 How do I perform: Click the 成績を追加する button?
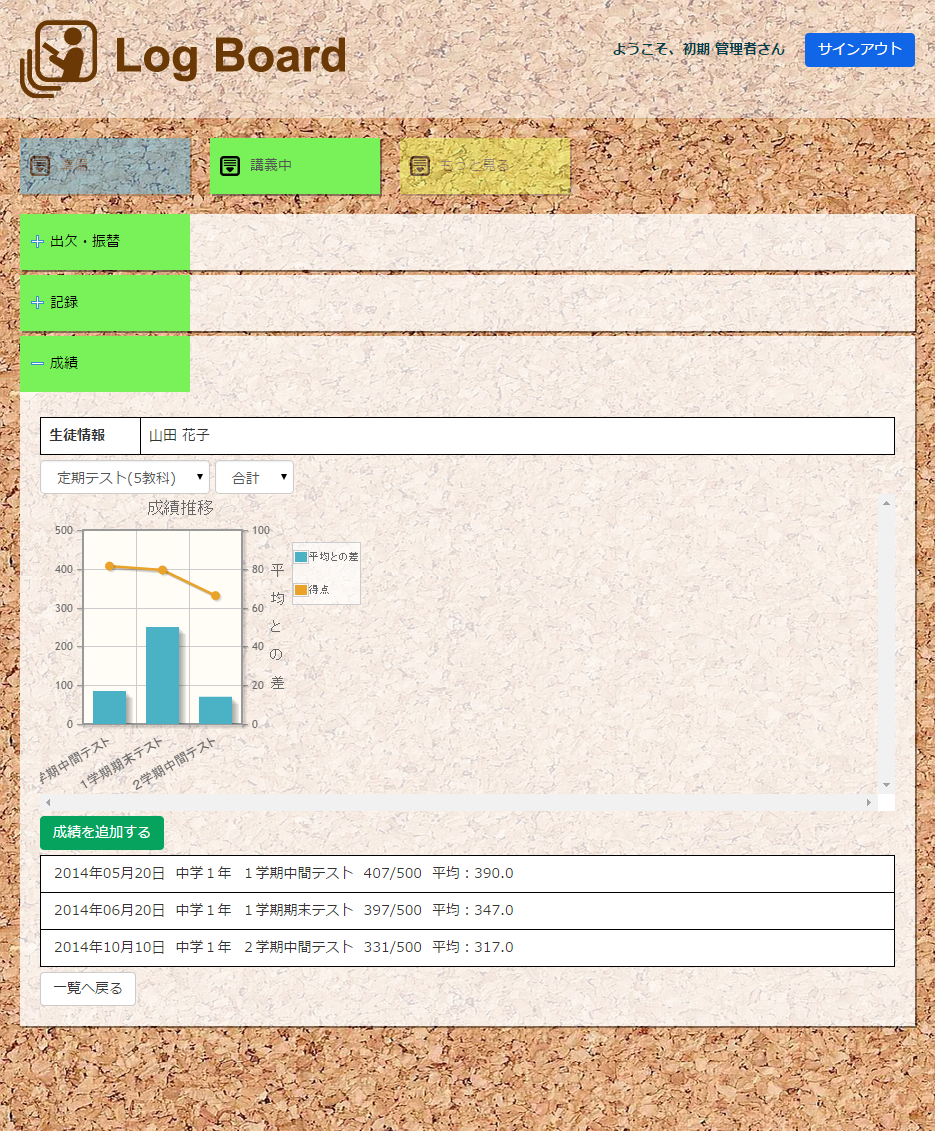(102, 832)
